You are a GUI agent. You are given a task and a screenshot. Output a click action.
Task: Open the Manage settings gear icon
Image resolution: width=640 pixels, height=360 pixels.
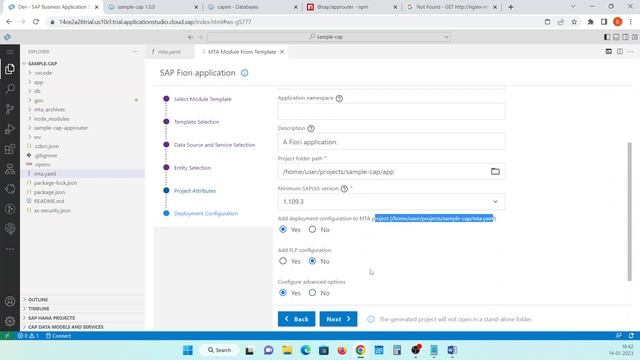(10, 321)
